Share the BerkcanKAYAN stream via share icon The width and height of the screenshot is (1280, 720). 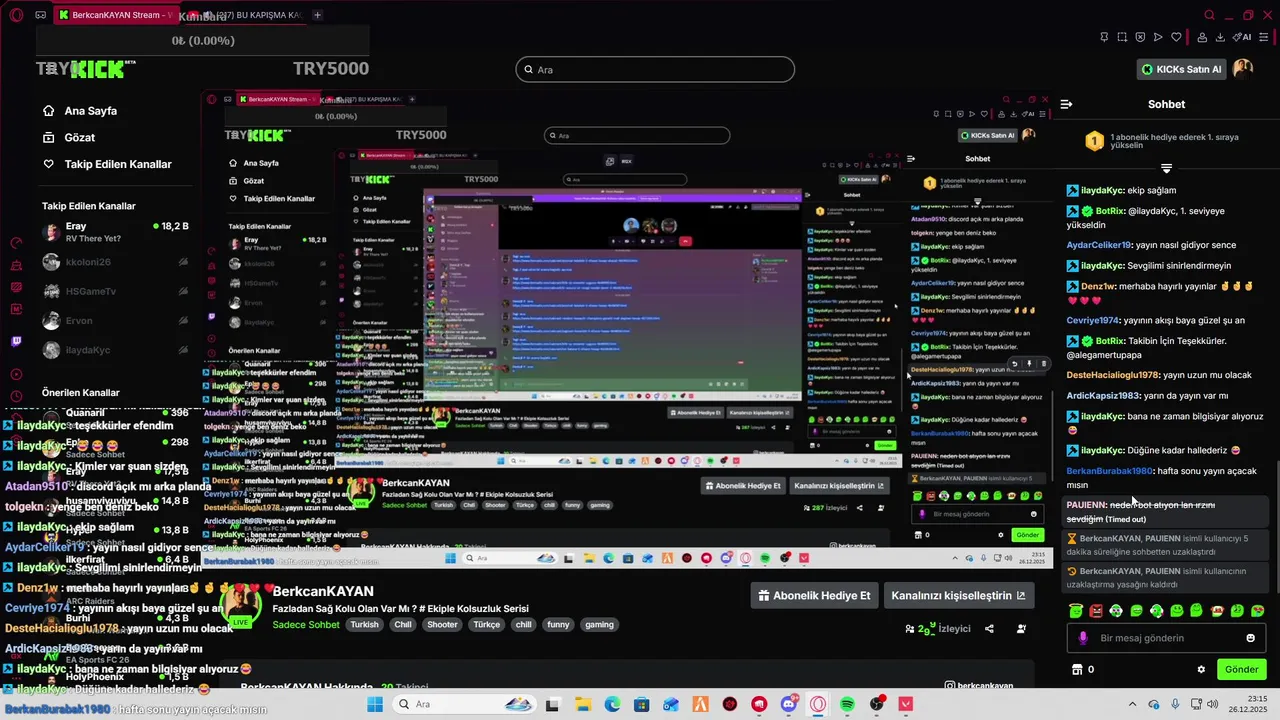click(x=989, y=629)
